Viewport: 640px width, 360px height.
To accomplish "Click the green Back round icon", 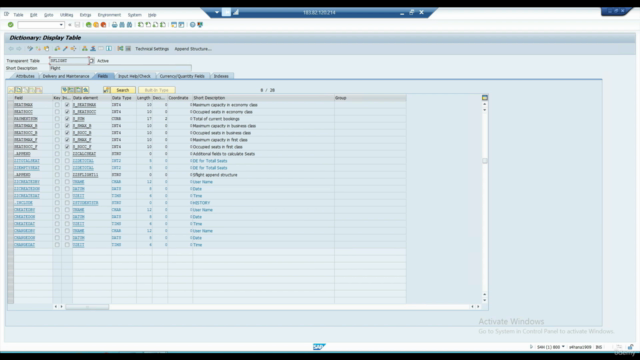I will coord(89,25).
